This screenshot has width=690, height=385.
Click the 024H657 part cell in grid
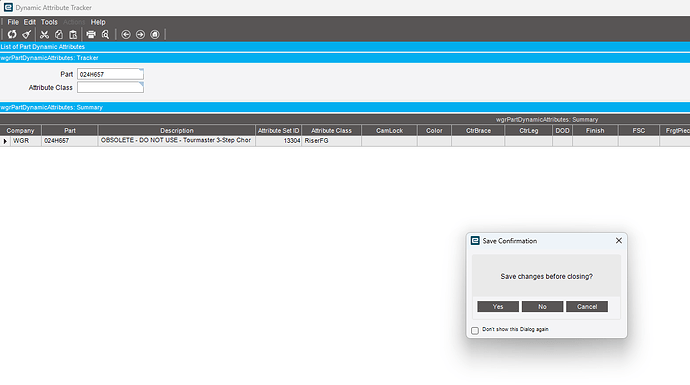click(x=70, y=141)
